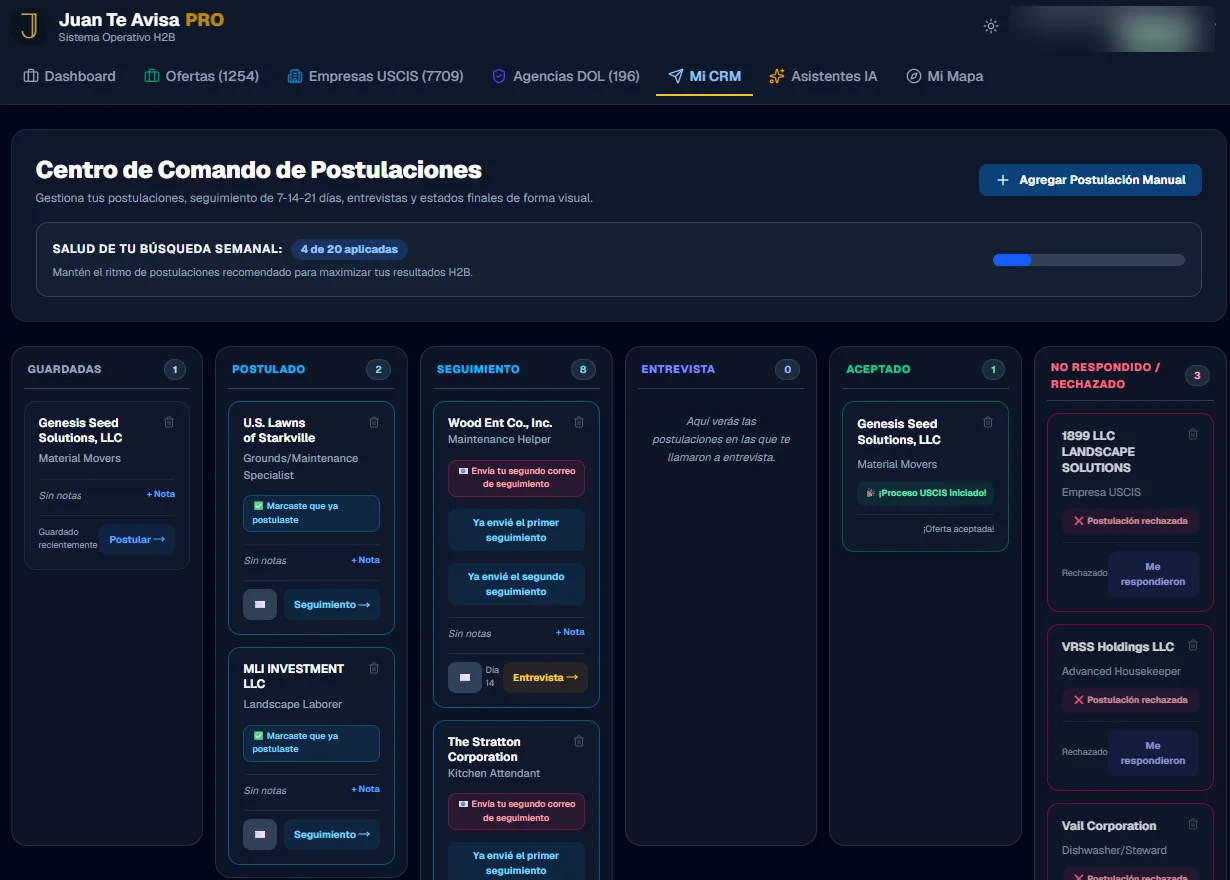Delete the VRSS Holdings LLC card
This screenshot has height=880, width=1230.
(x=1192, y=646)
